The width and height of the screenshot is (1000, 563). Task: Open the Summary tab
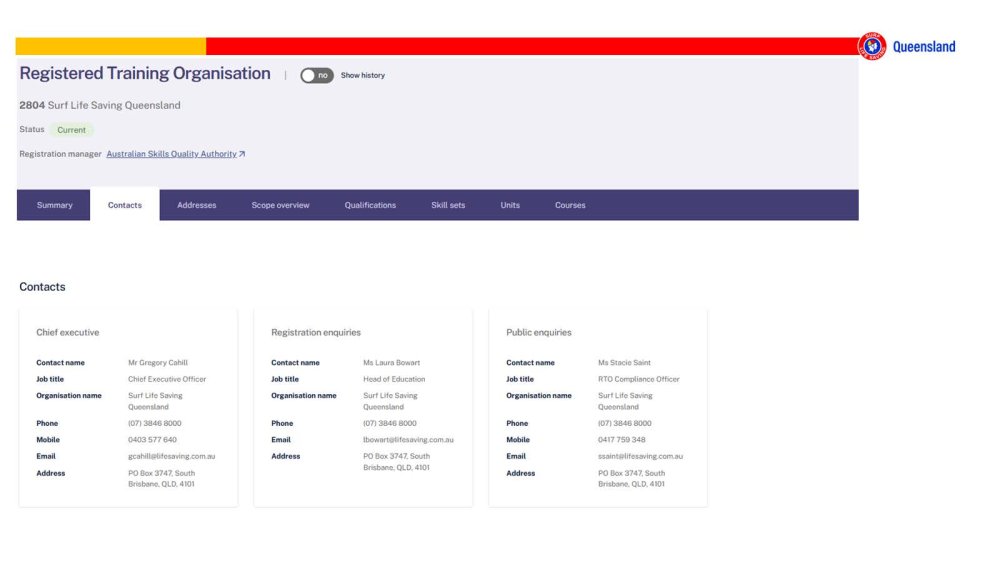tap(54, 205)
